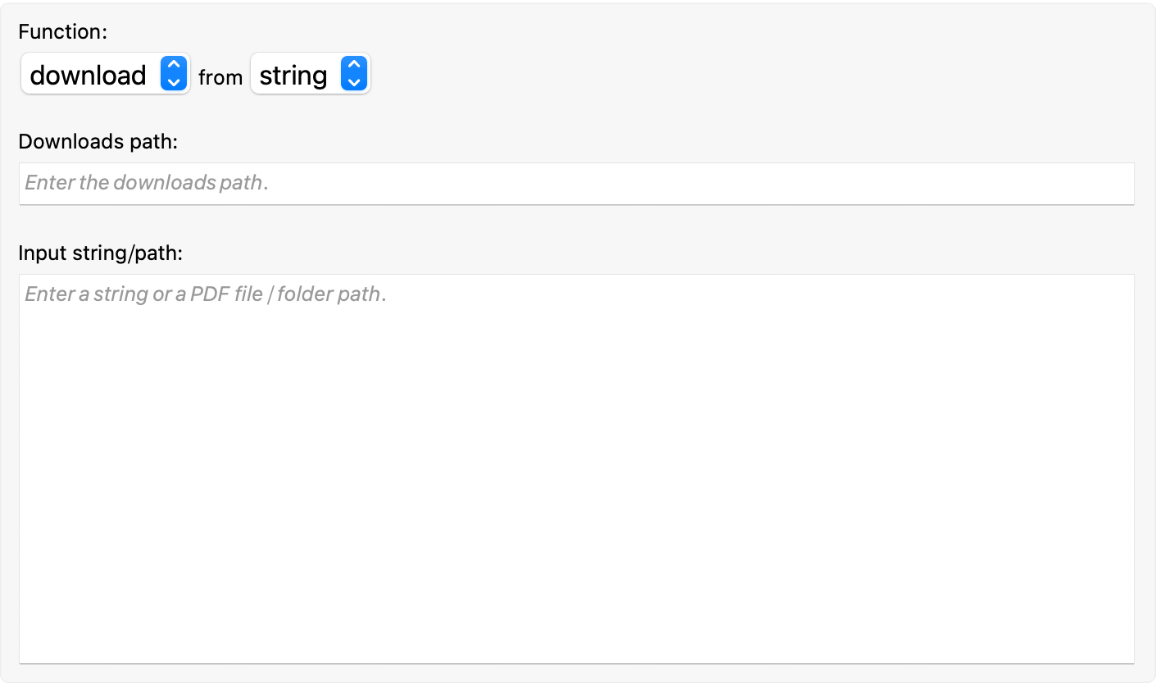Viewport: 1156px width, 686px height.
Task: Click the blue chevron arrows beside "download"
Action: [x=174, y=75]
